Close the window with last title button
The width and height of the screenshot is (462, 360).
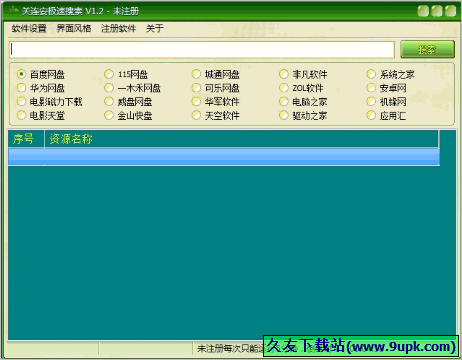point(450,11)
